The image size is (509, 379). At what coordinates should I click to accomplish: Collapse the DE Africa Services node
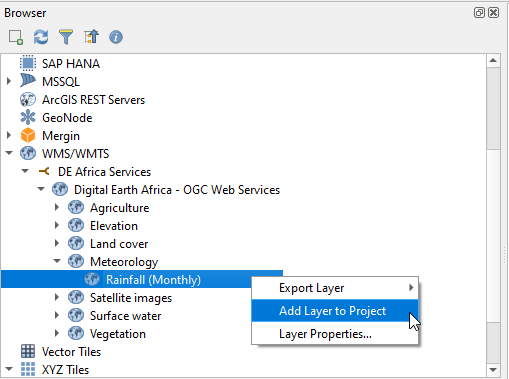pyautogui.click(x=25, y=171)
